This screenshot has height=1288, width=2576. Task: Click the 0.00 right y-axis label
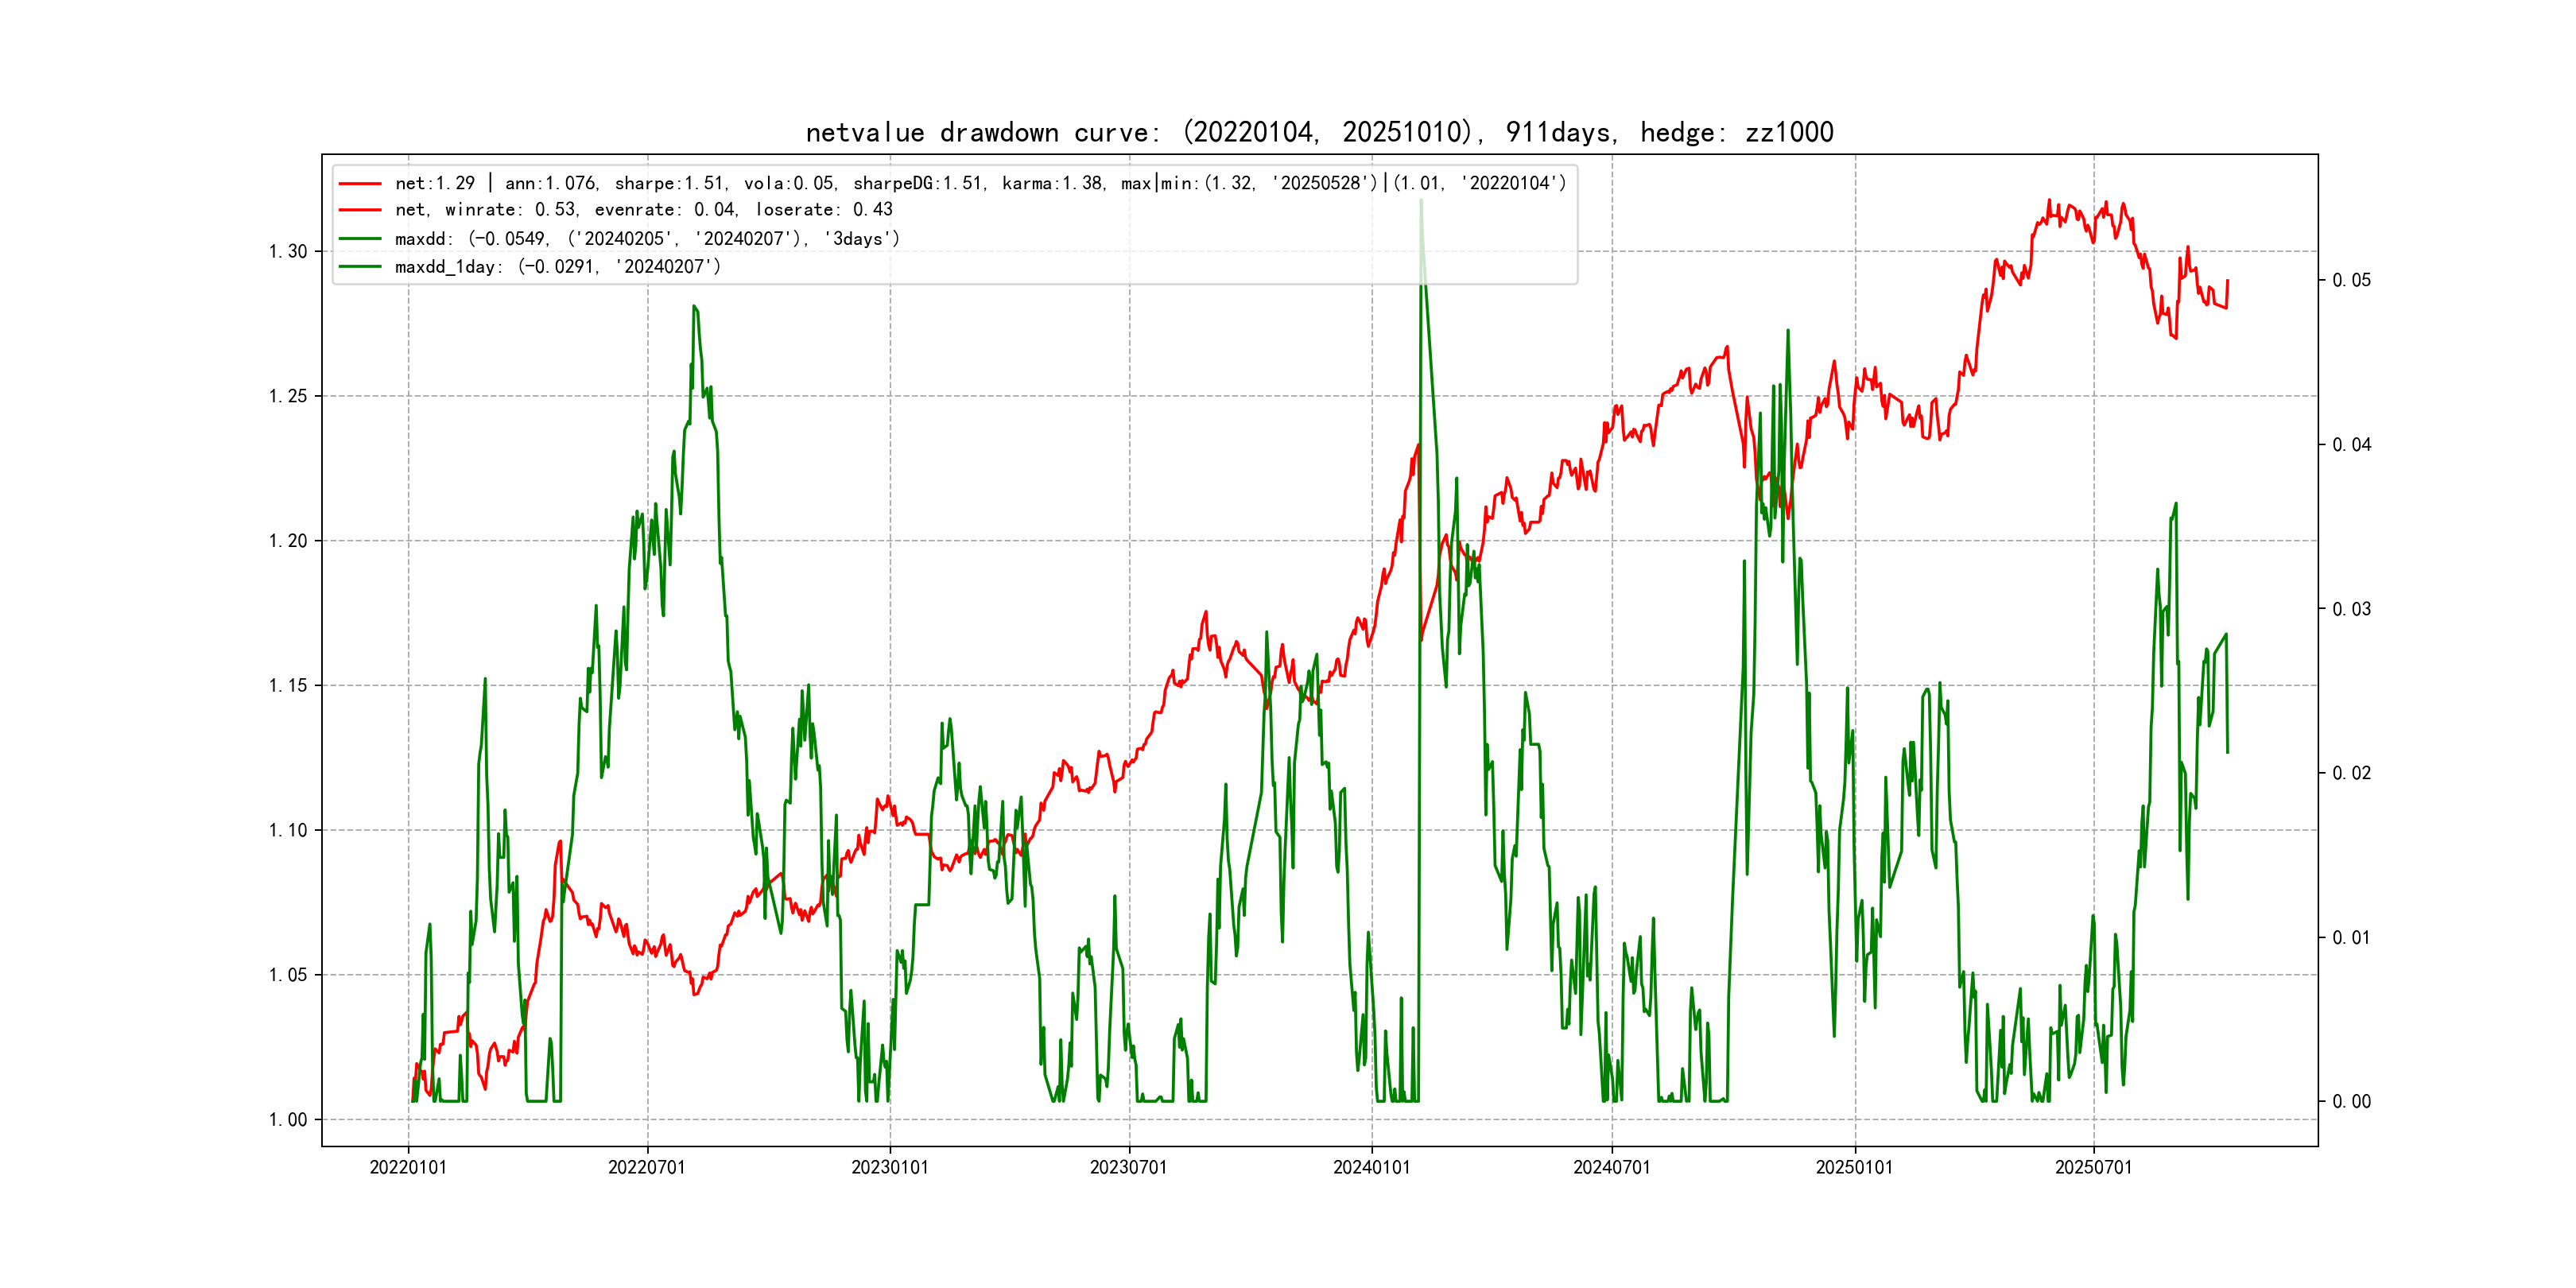pos(2351,1102)
